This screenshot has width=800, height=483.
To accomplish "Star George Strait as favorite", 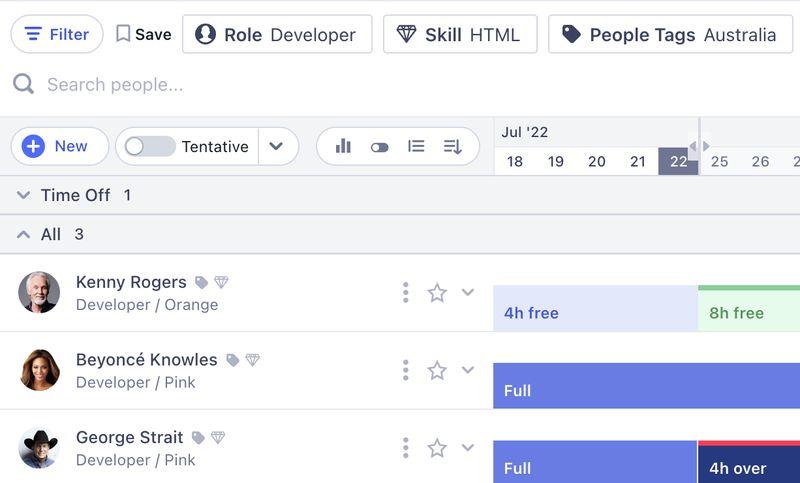I will [x=437, y=448].
